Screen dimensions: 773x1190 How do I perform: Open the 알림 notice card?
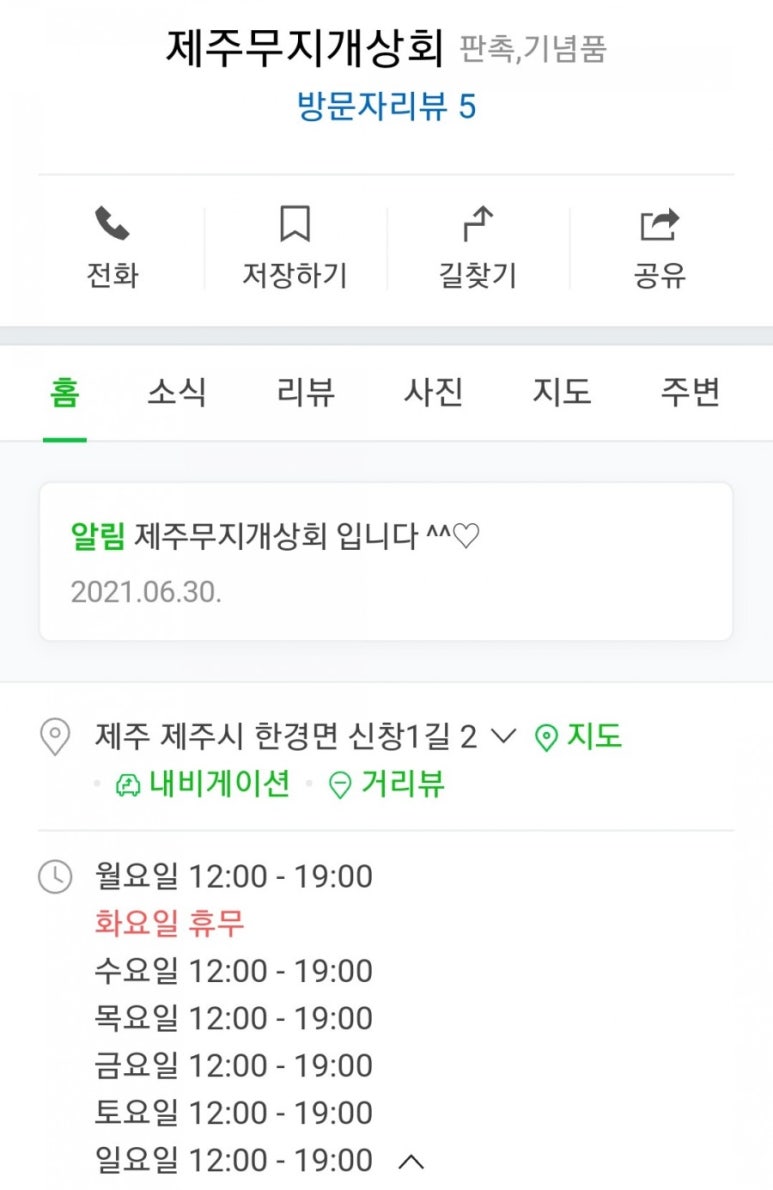point(386,561)
